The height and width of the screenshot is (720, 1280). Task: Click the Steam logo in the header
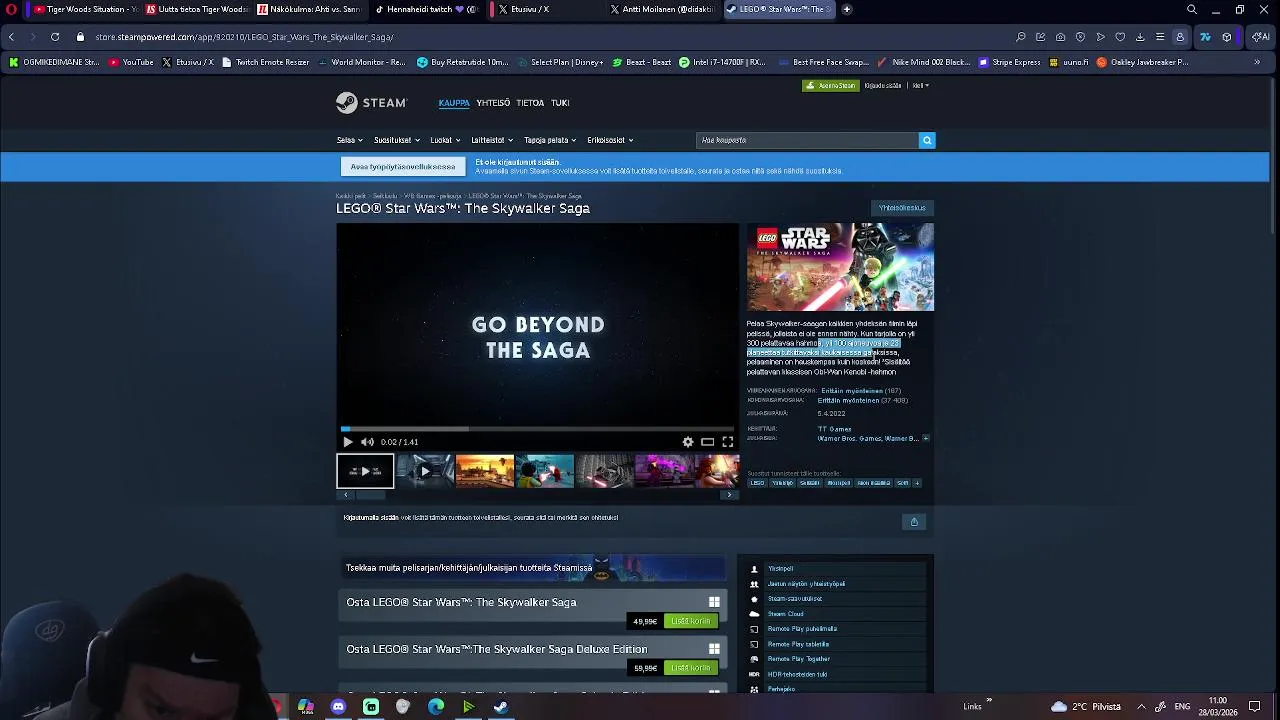[371, 102]
